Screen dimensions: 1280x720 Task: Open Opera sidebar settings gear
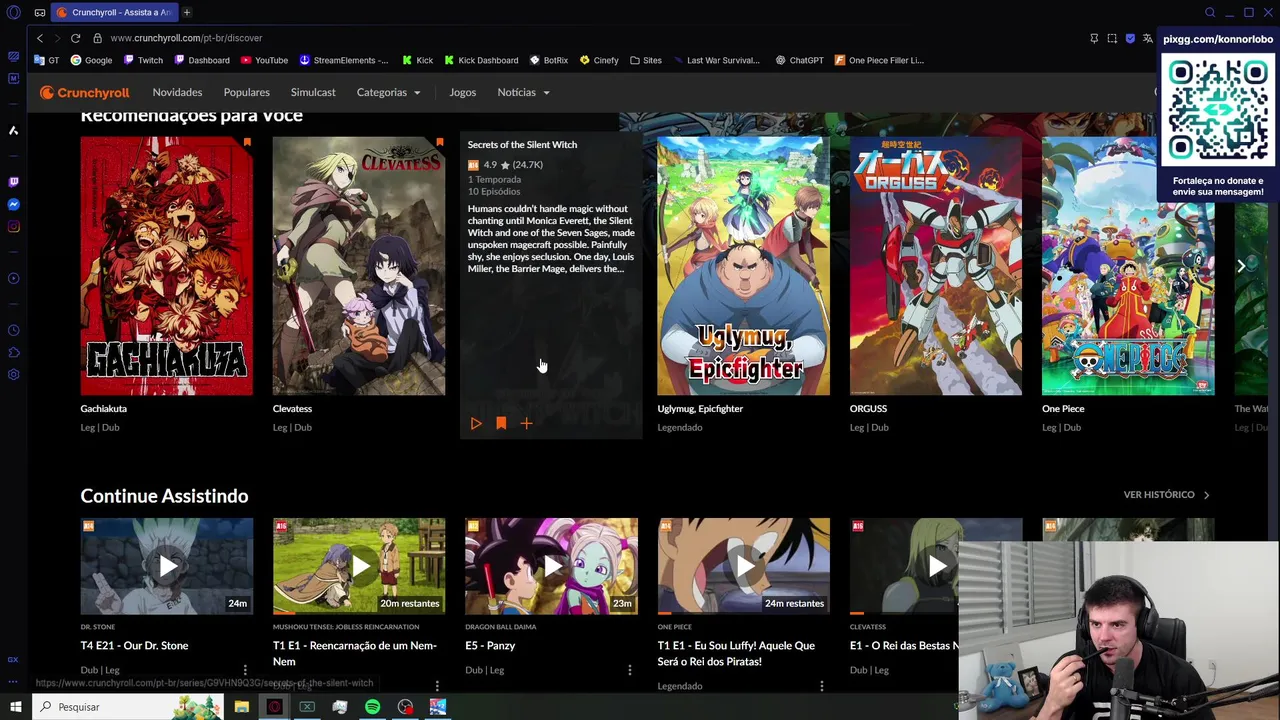(x=13, y=374)
